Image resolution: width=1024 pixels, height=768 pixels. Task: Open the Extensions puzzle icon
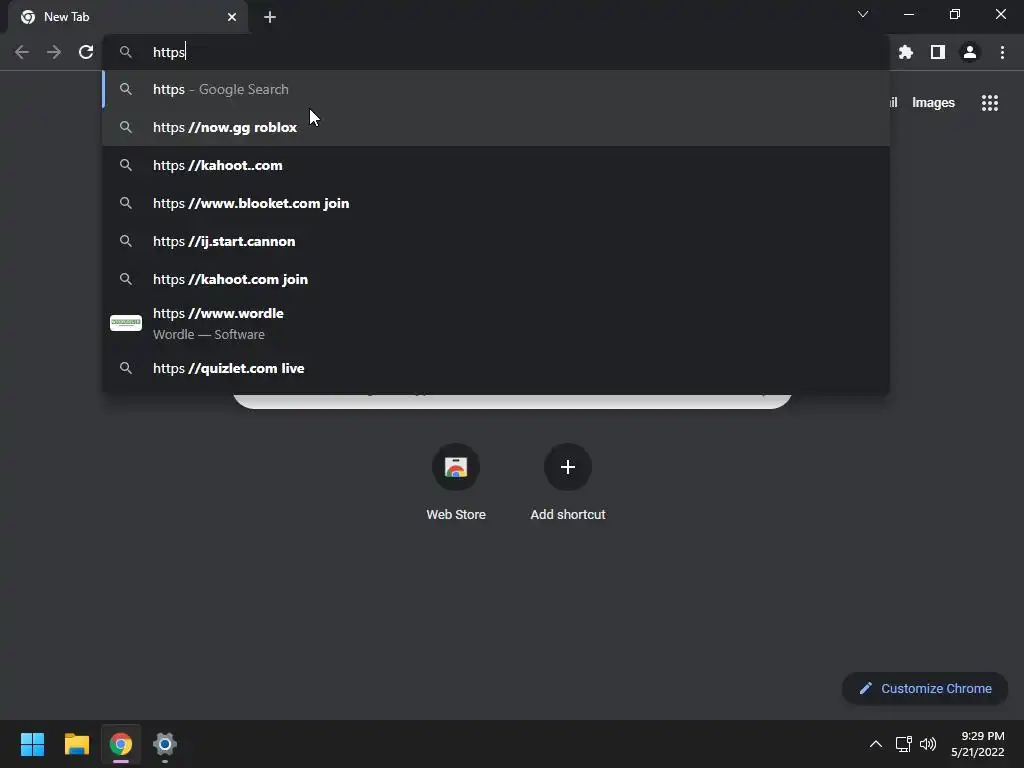(906, 52)
